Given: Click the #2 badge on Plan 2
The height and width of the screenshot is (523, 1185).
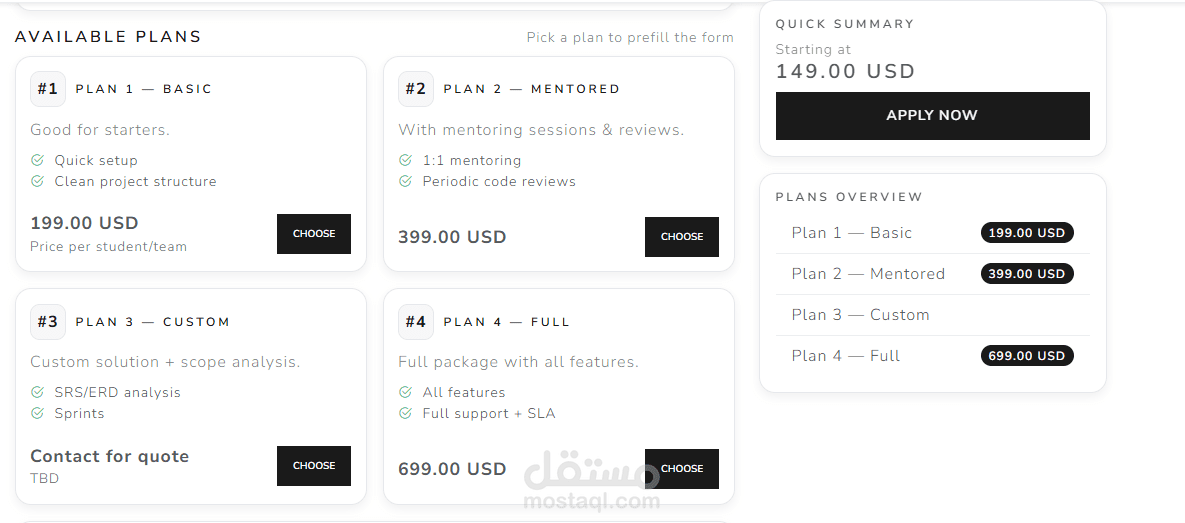Looking at the screenshot, I should point(416,89).
